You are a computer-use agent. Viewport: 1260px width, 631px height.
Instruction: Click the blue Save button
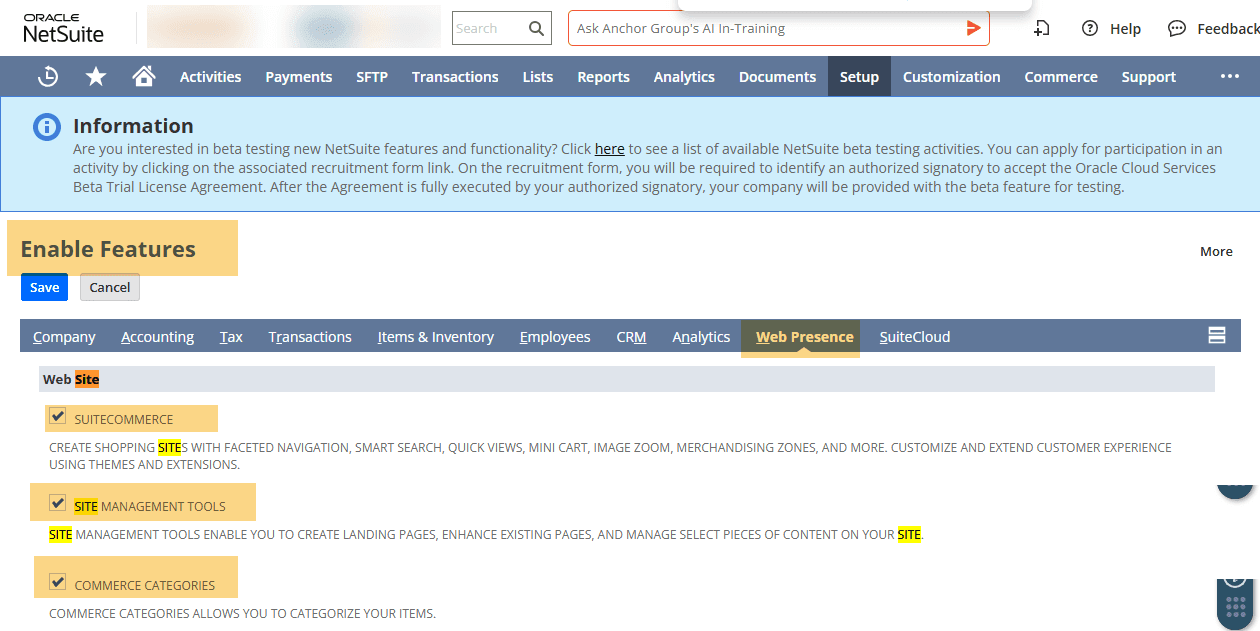pyautogui.click(x=45, y=287)
